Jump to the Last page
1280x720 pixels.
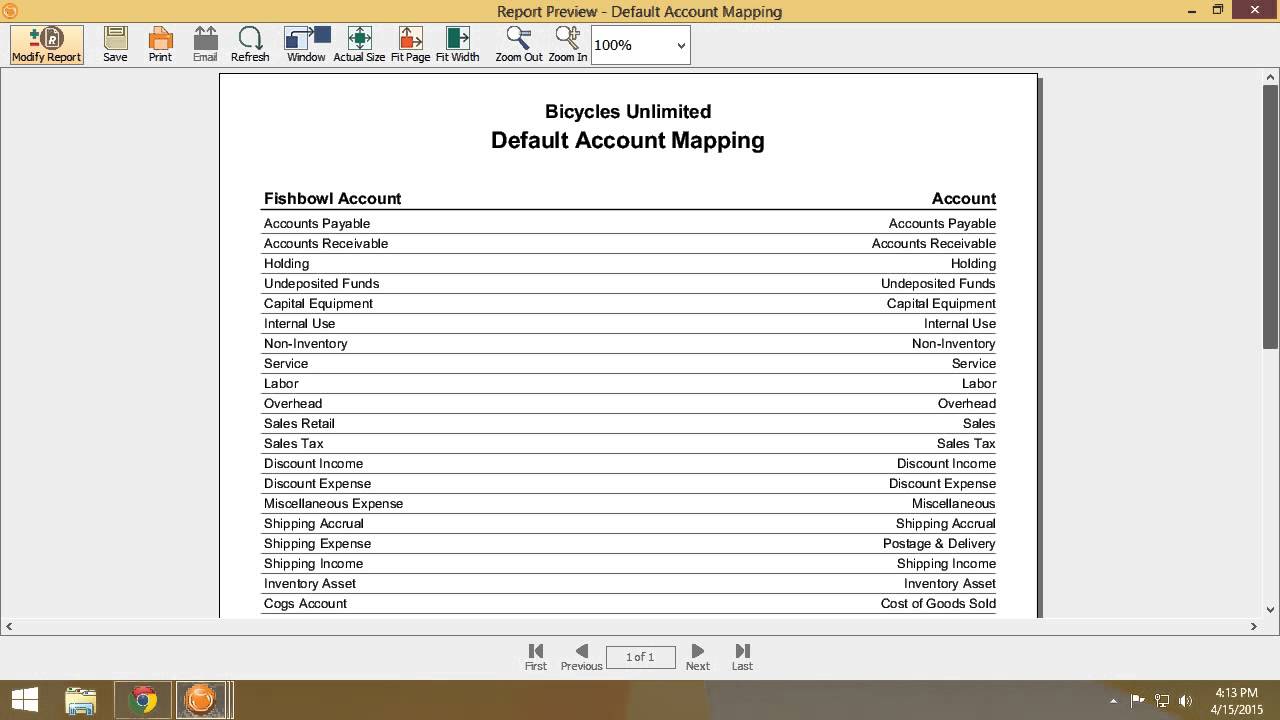click(x=742, y=657)
